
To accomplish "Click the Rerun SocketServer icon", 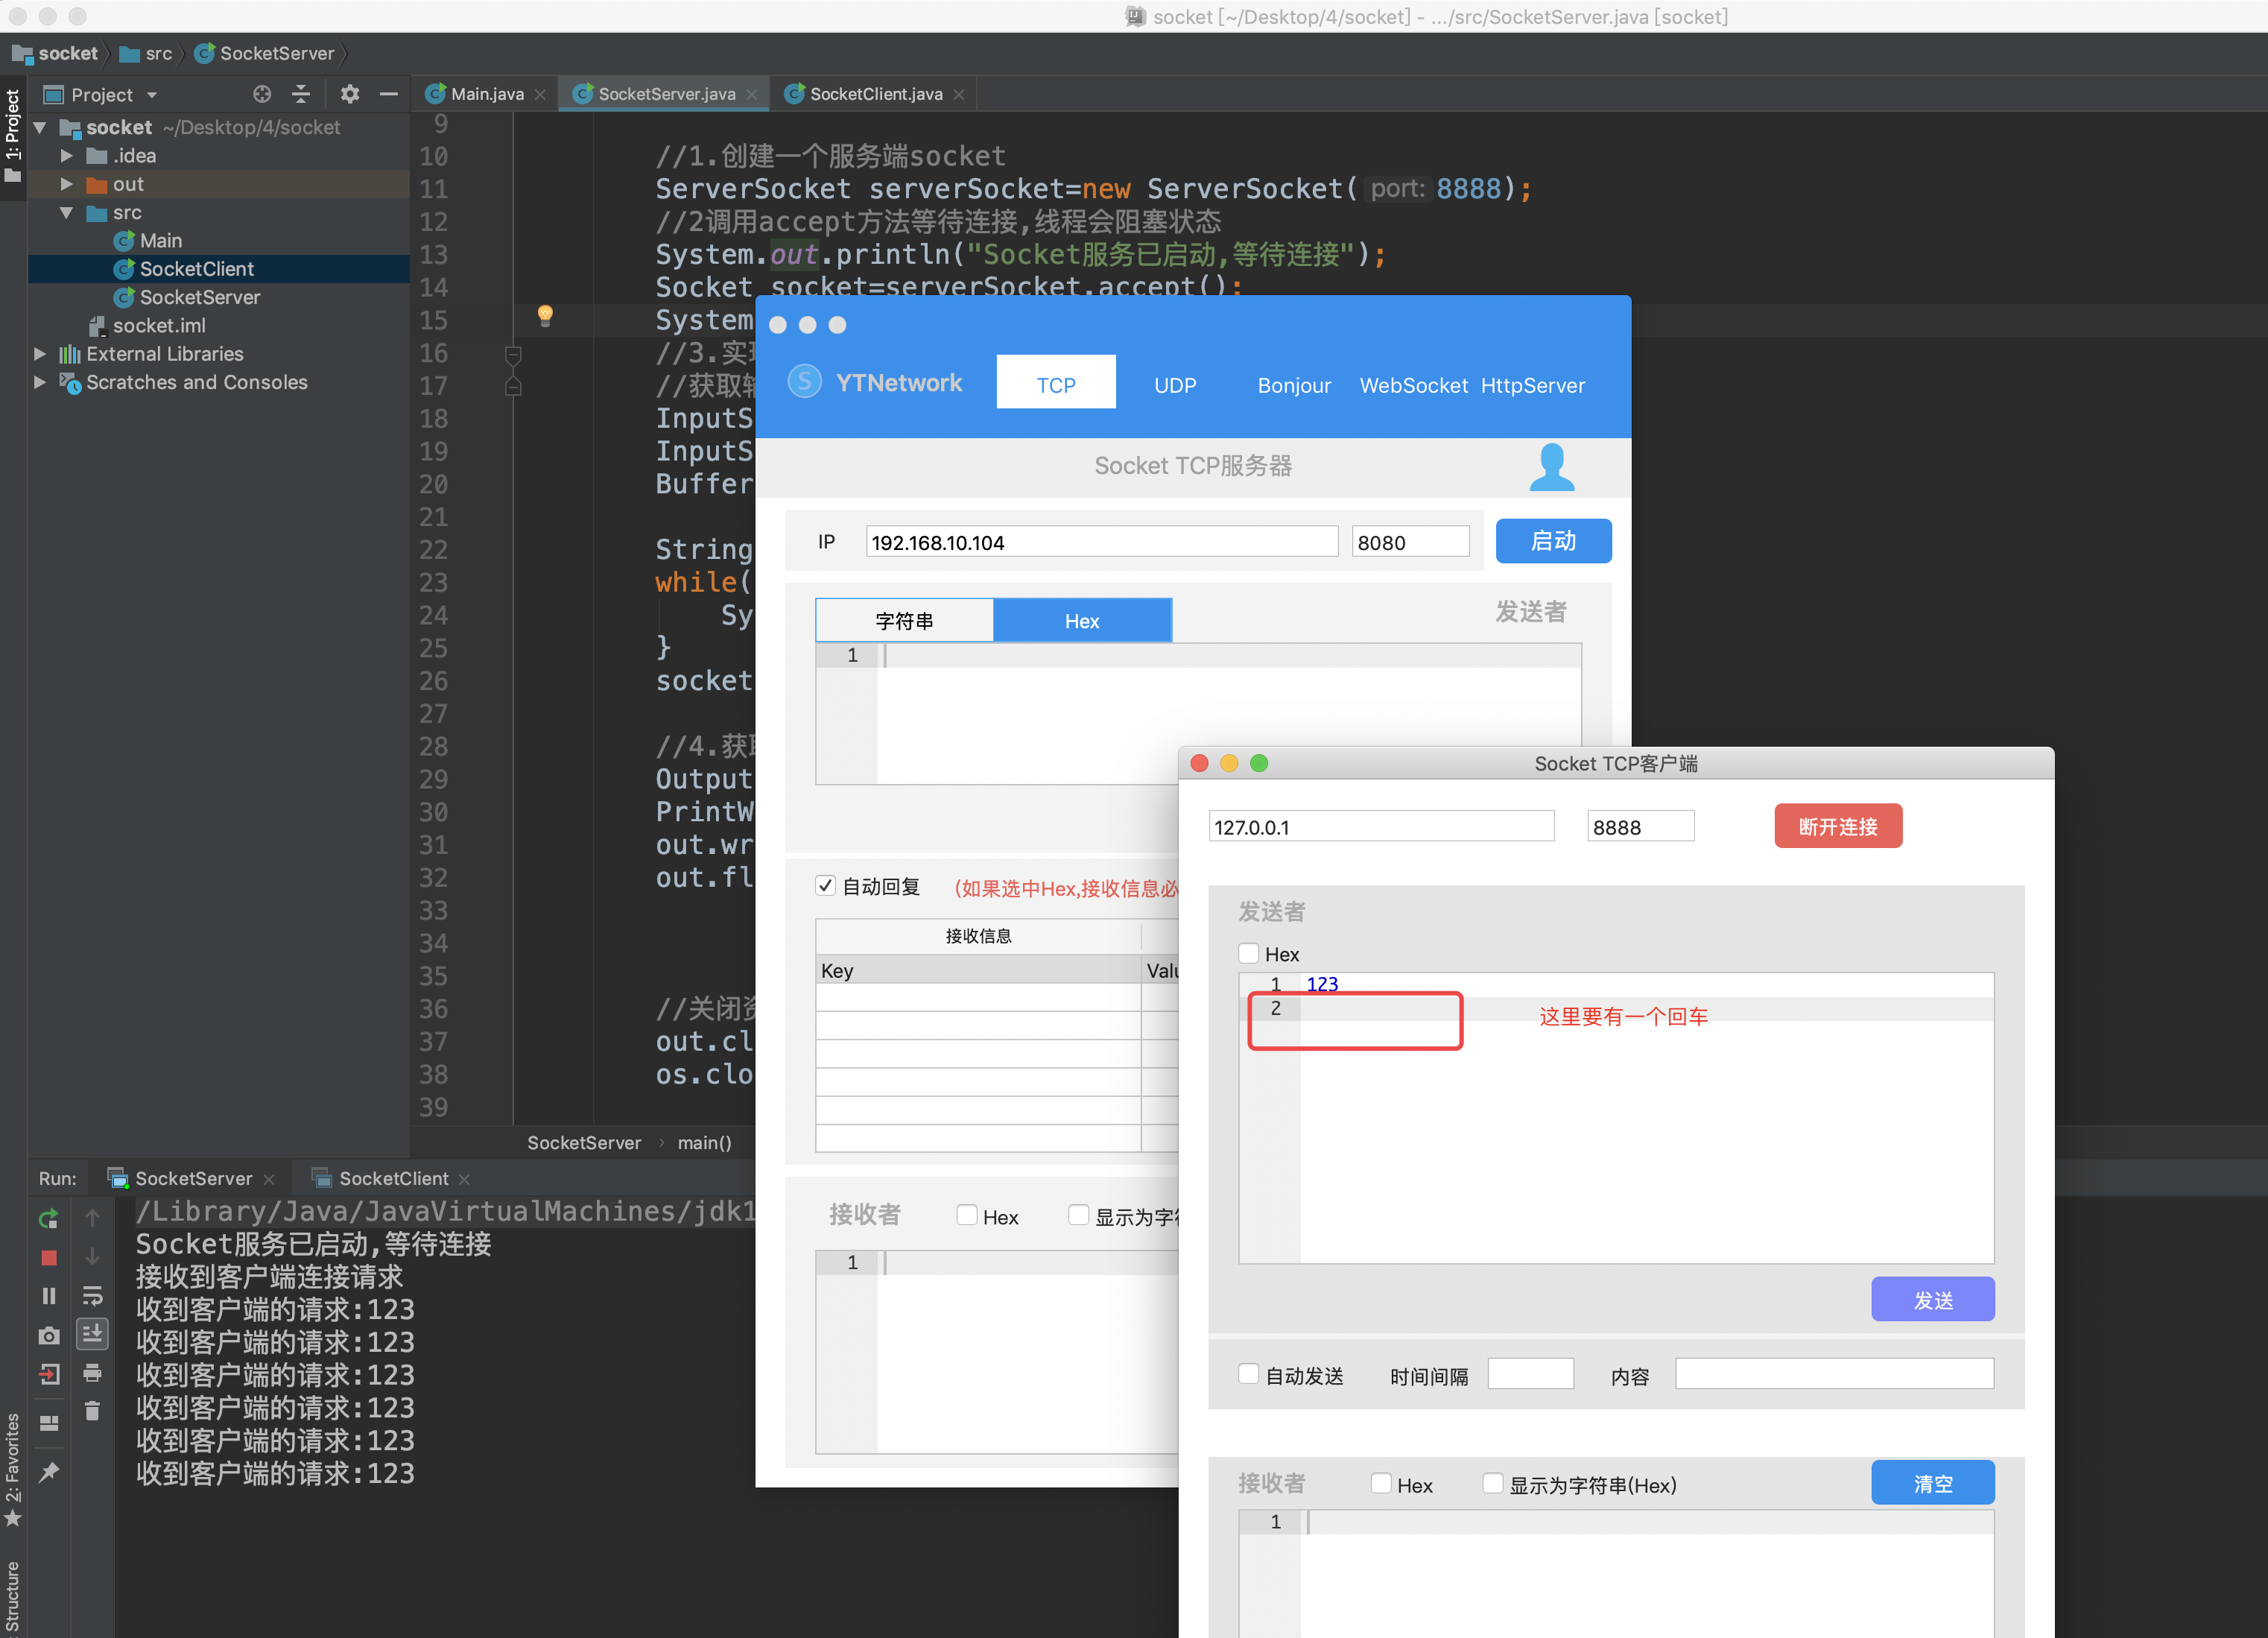I will click(x=48, y=1219).
